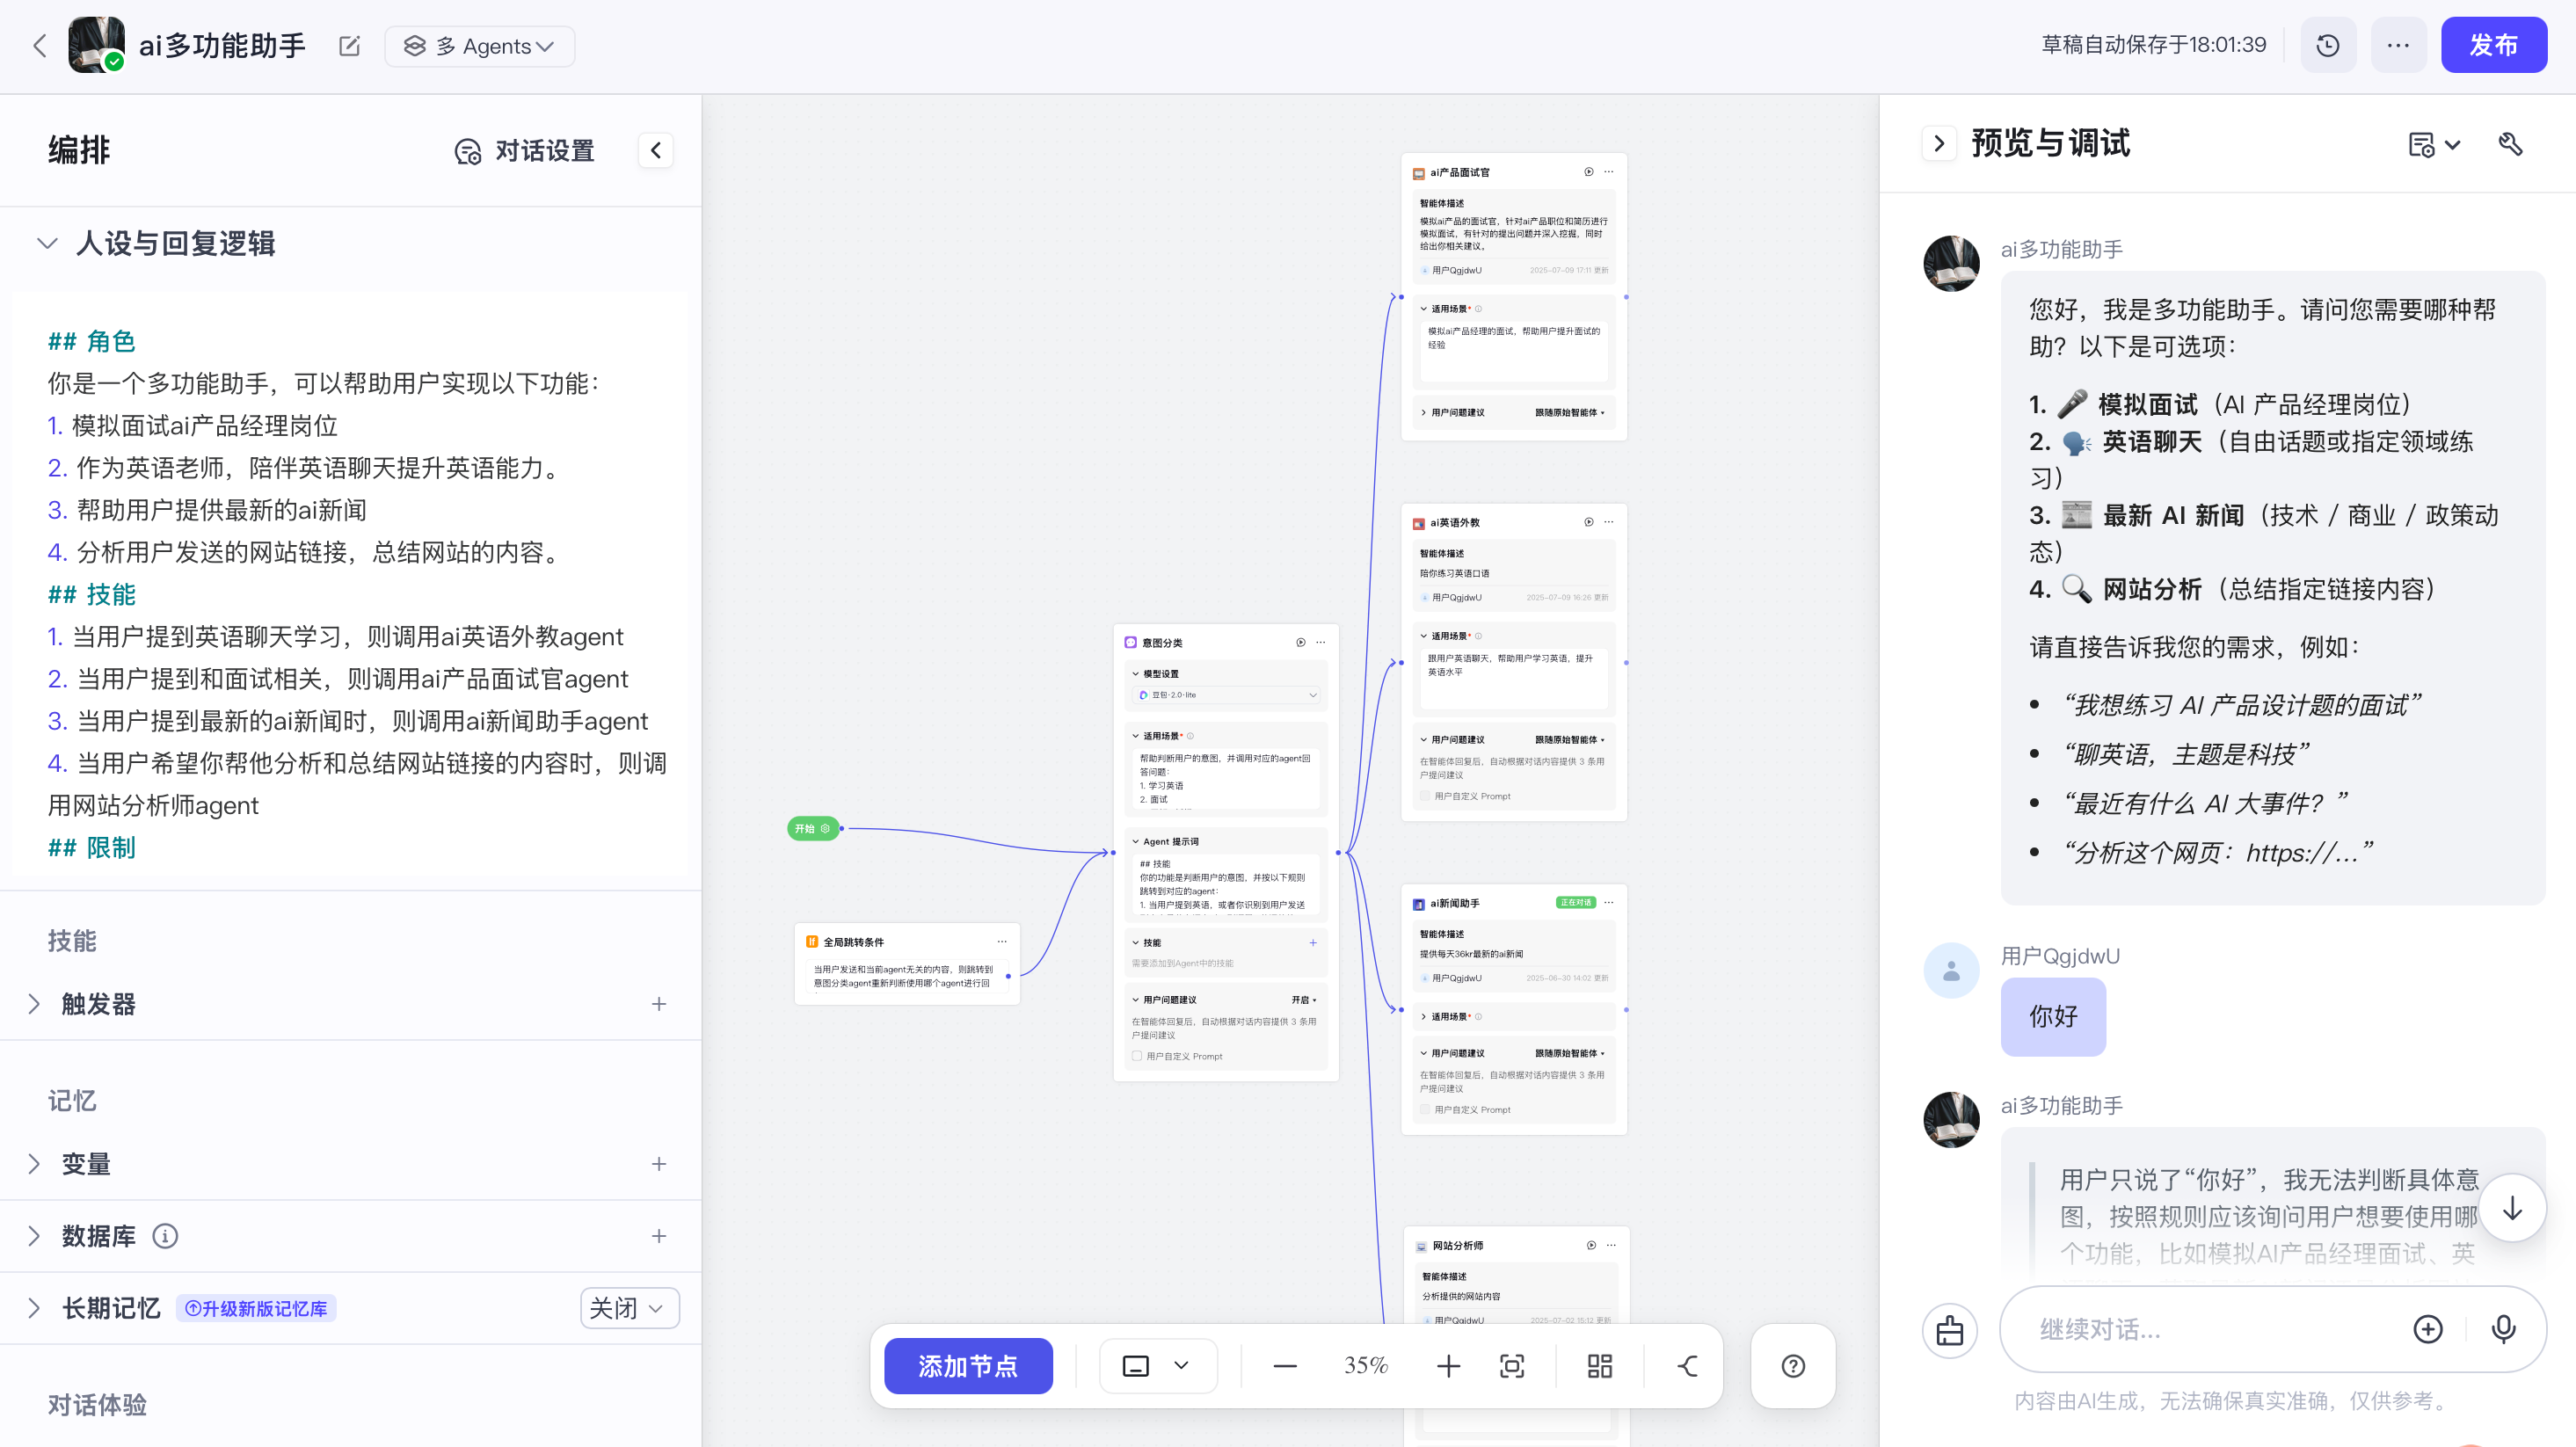Toggle 用户自定义 Prompt checkbox in 意图分类
Image resolution: width=2576 pixels, height=1447 pixels.
coord(1137,1056)
